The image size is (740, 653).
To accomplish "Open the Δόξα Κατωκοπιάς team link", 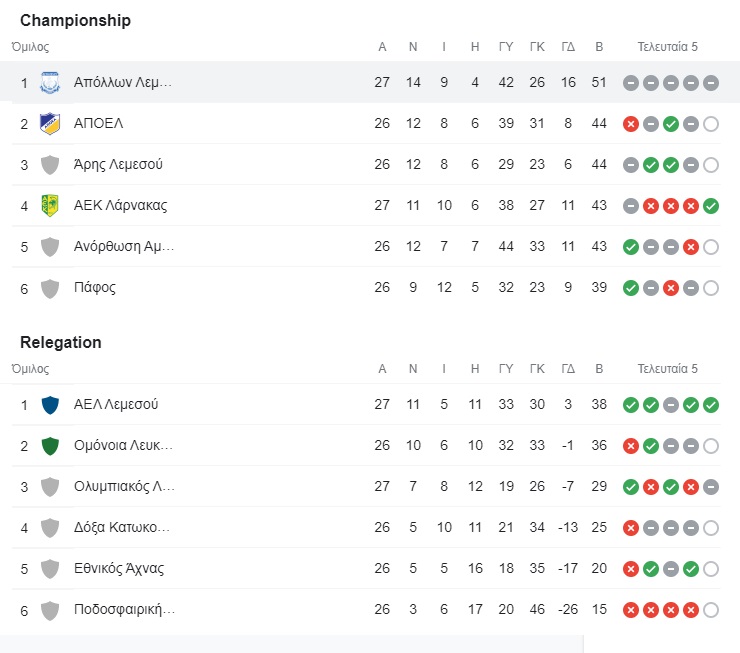I will click(122, 527).
